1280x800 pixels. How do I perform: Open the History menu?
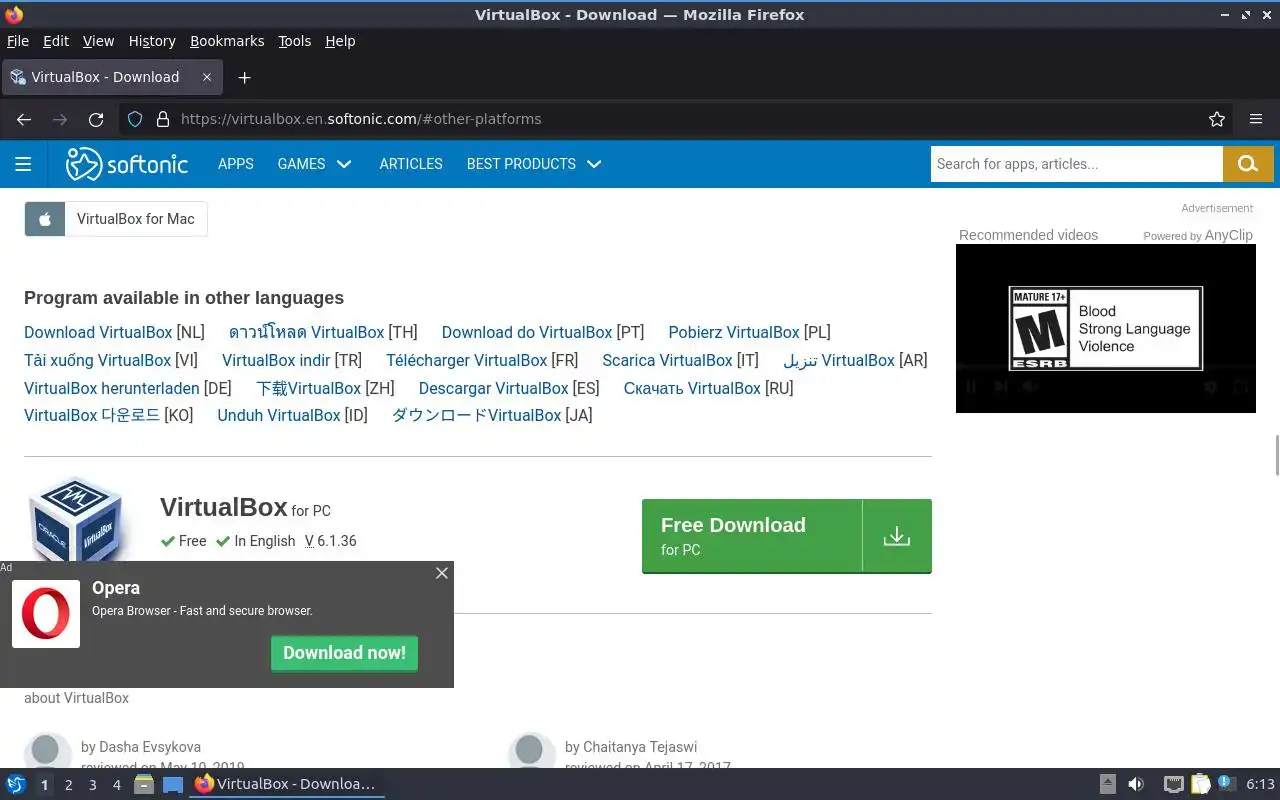(152, 41)
